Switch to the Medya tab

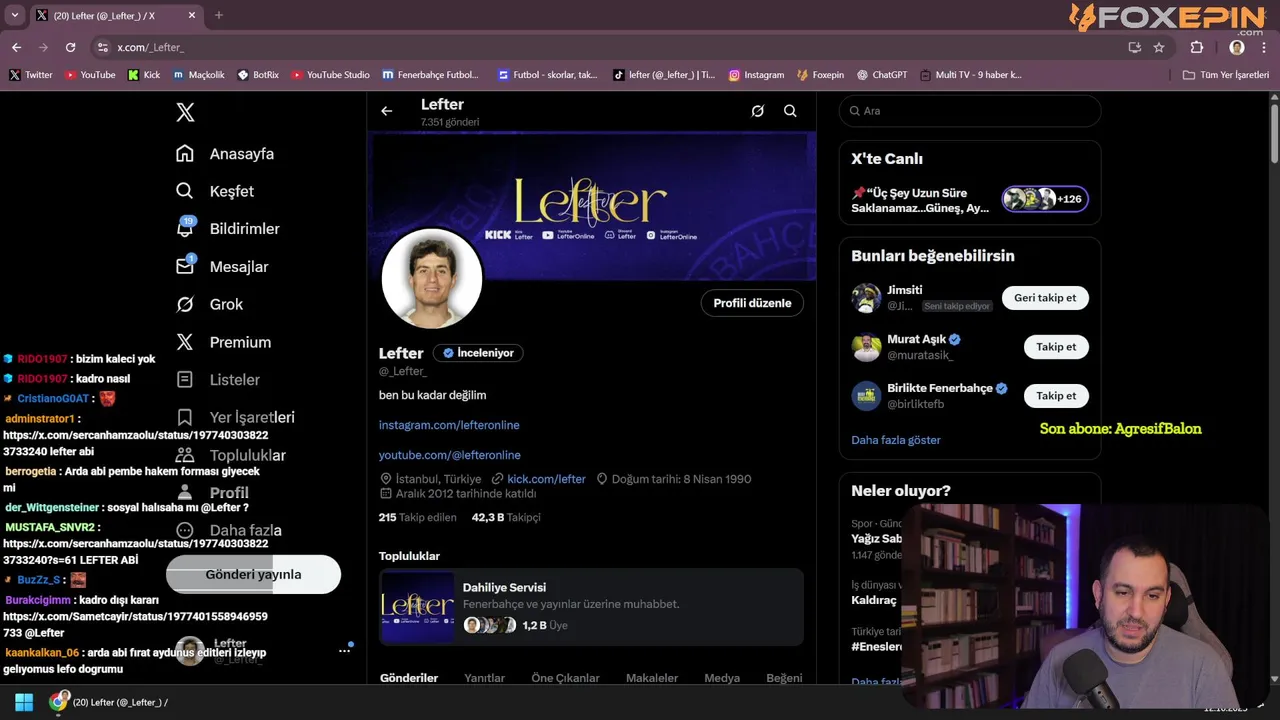pyautogui.click(x=722, y=678)
